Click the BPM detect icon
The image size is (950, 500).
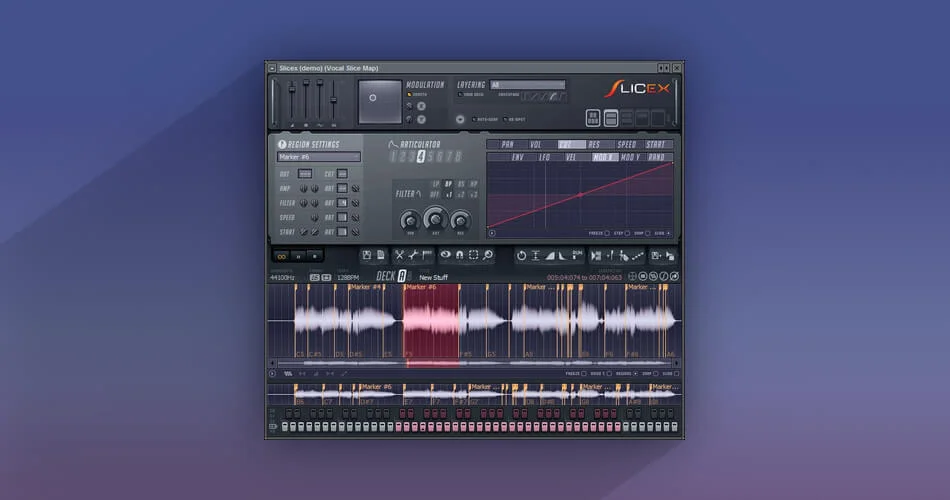point(577,255)
